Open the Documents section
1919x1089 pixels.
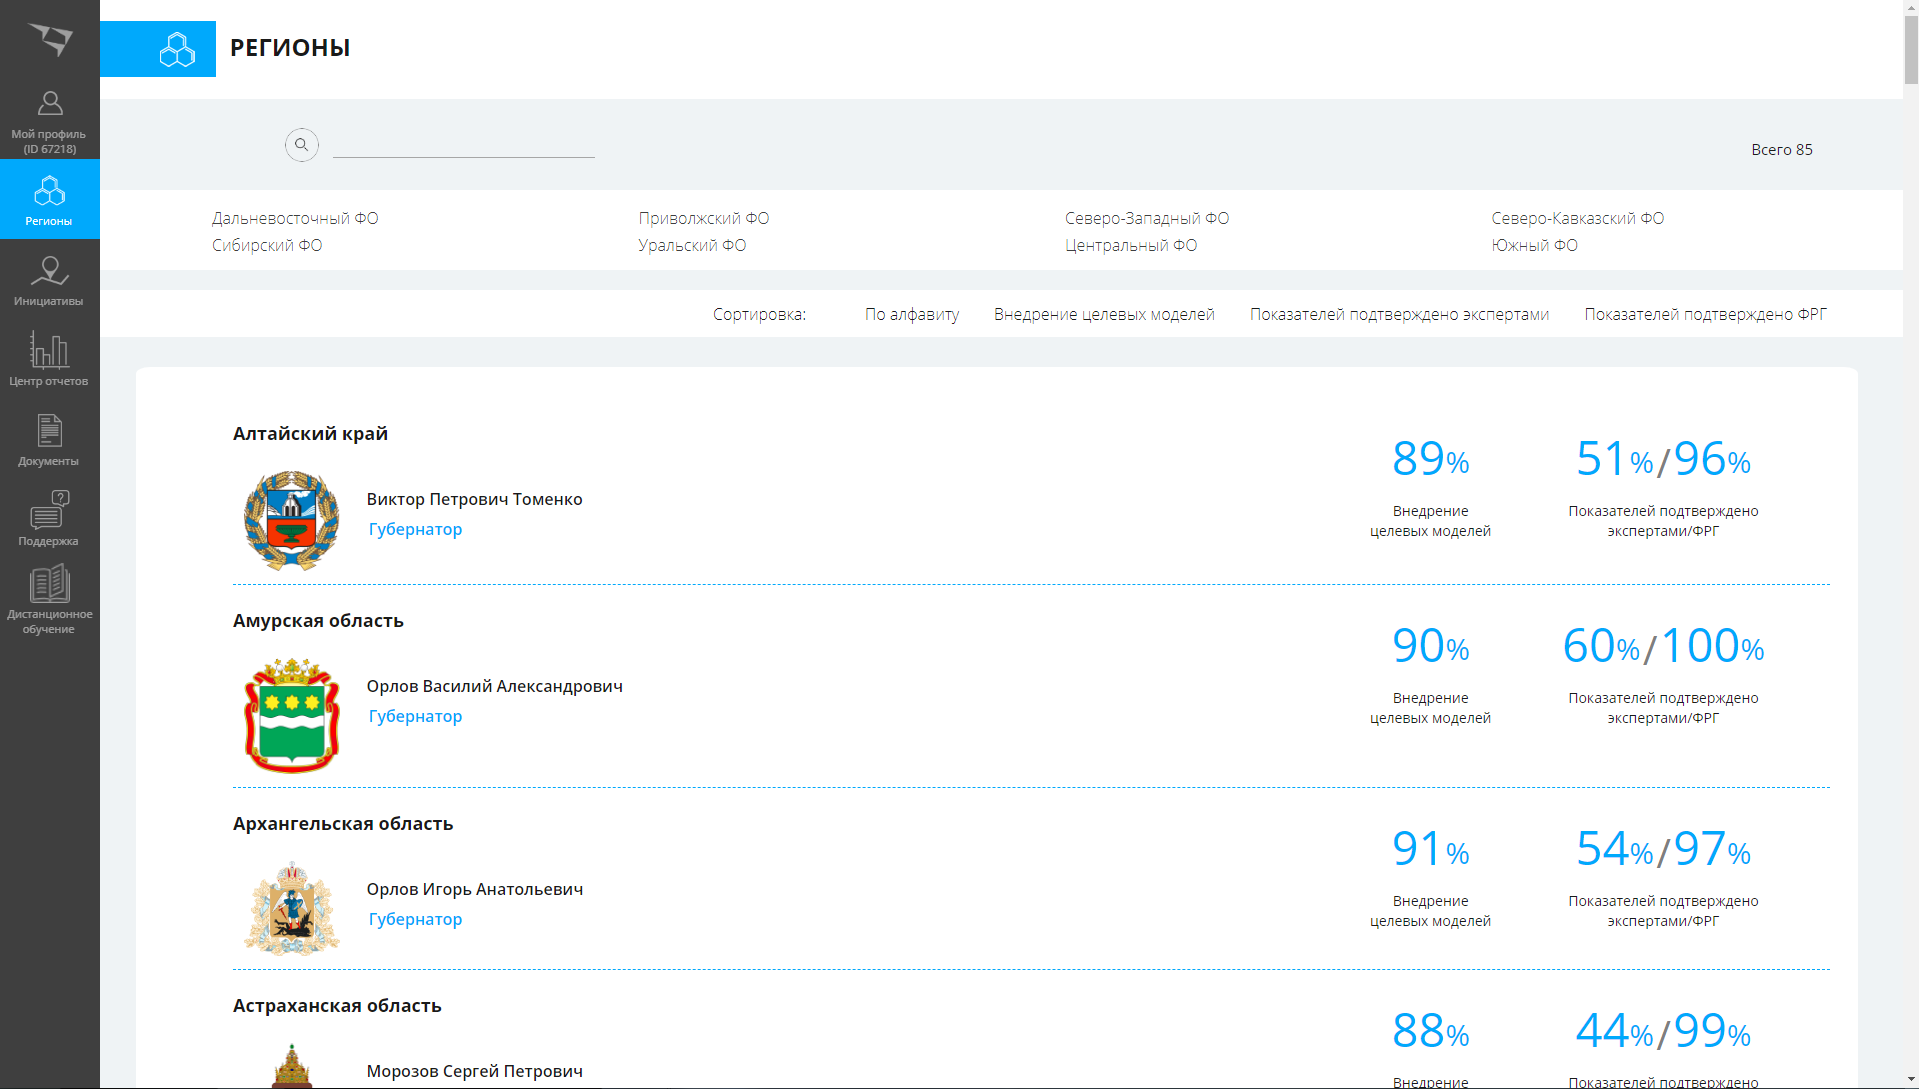click(49, 440)
